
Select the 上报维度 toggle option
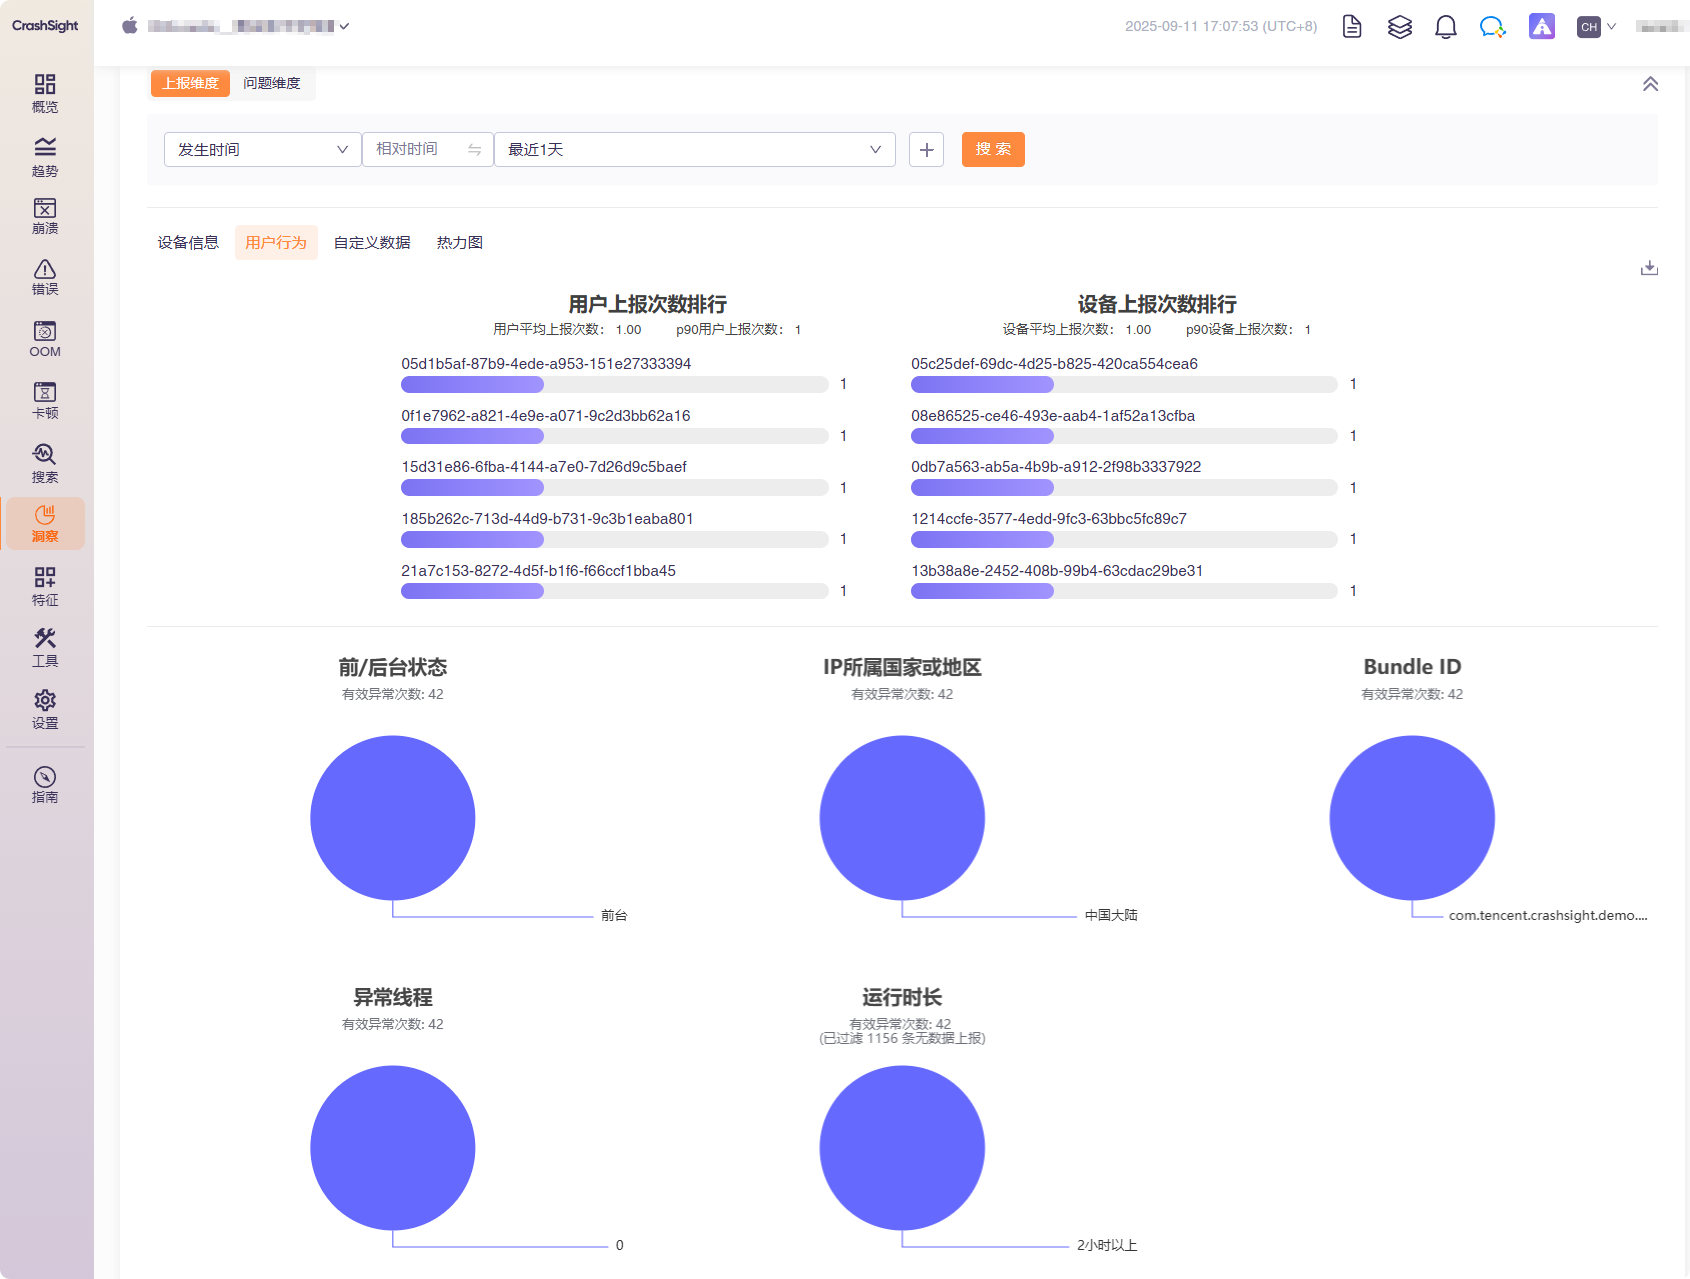pyautogui.click(x=190, y=83)
